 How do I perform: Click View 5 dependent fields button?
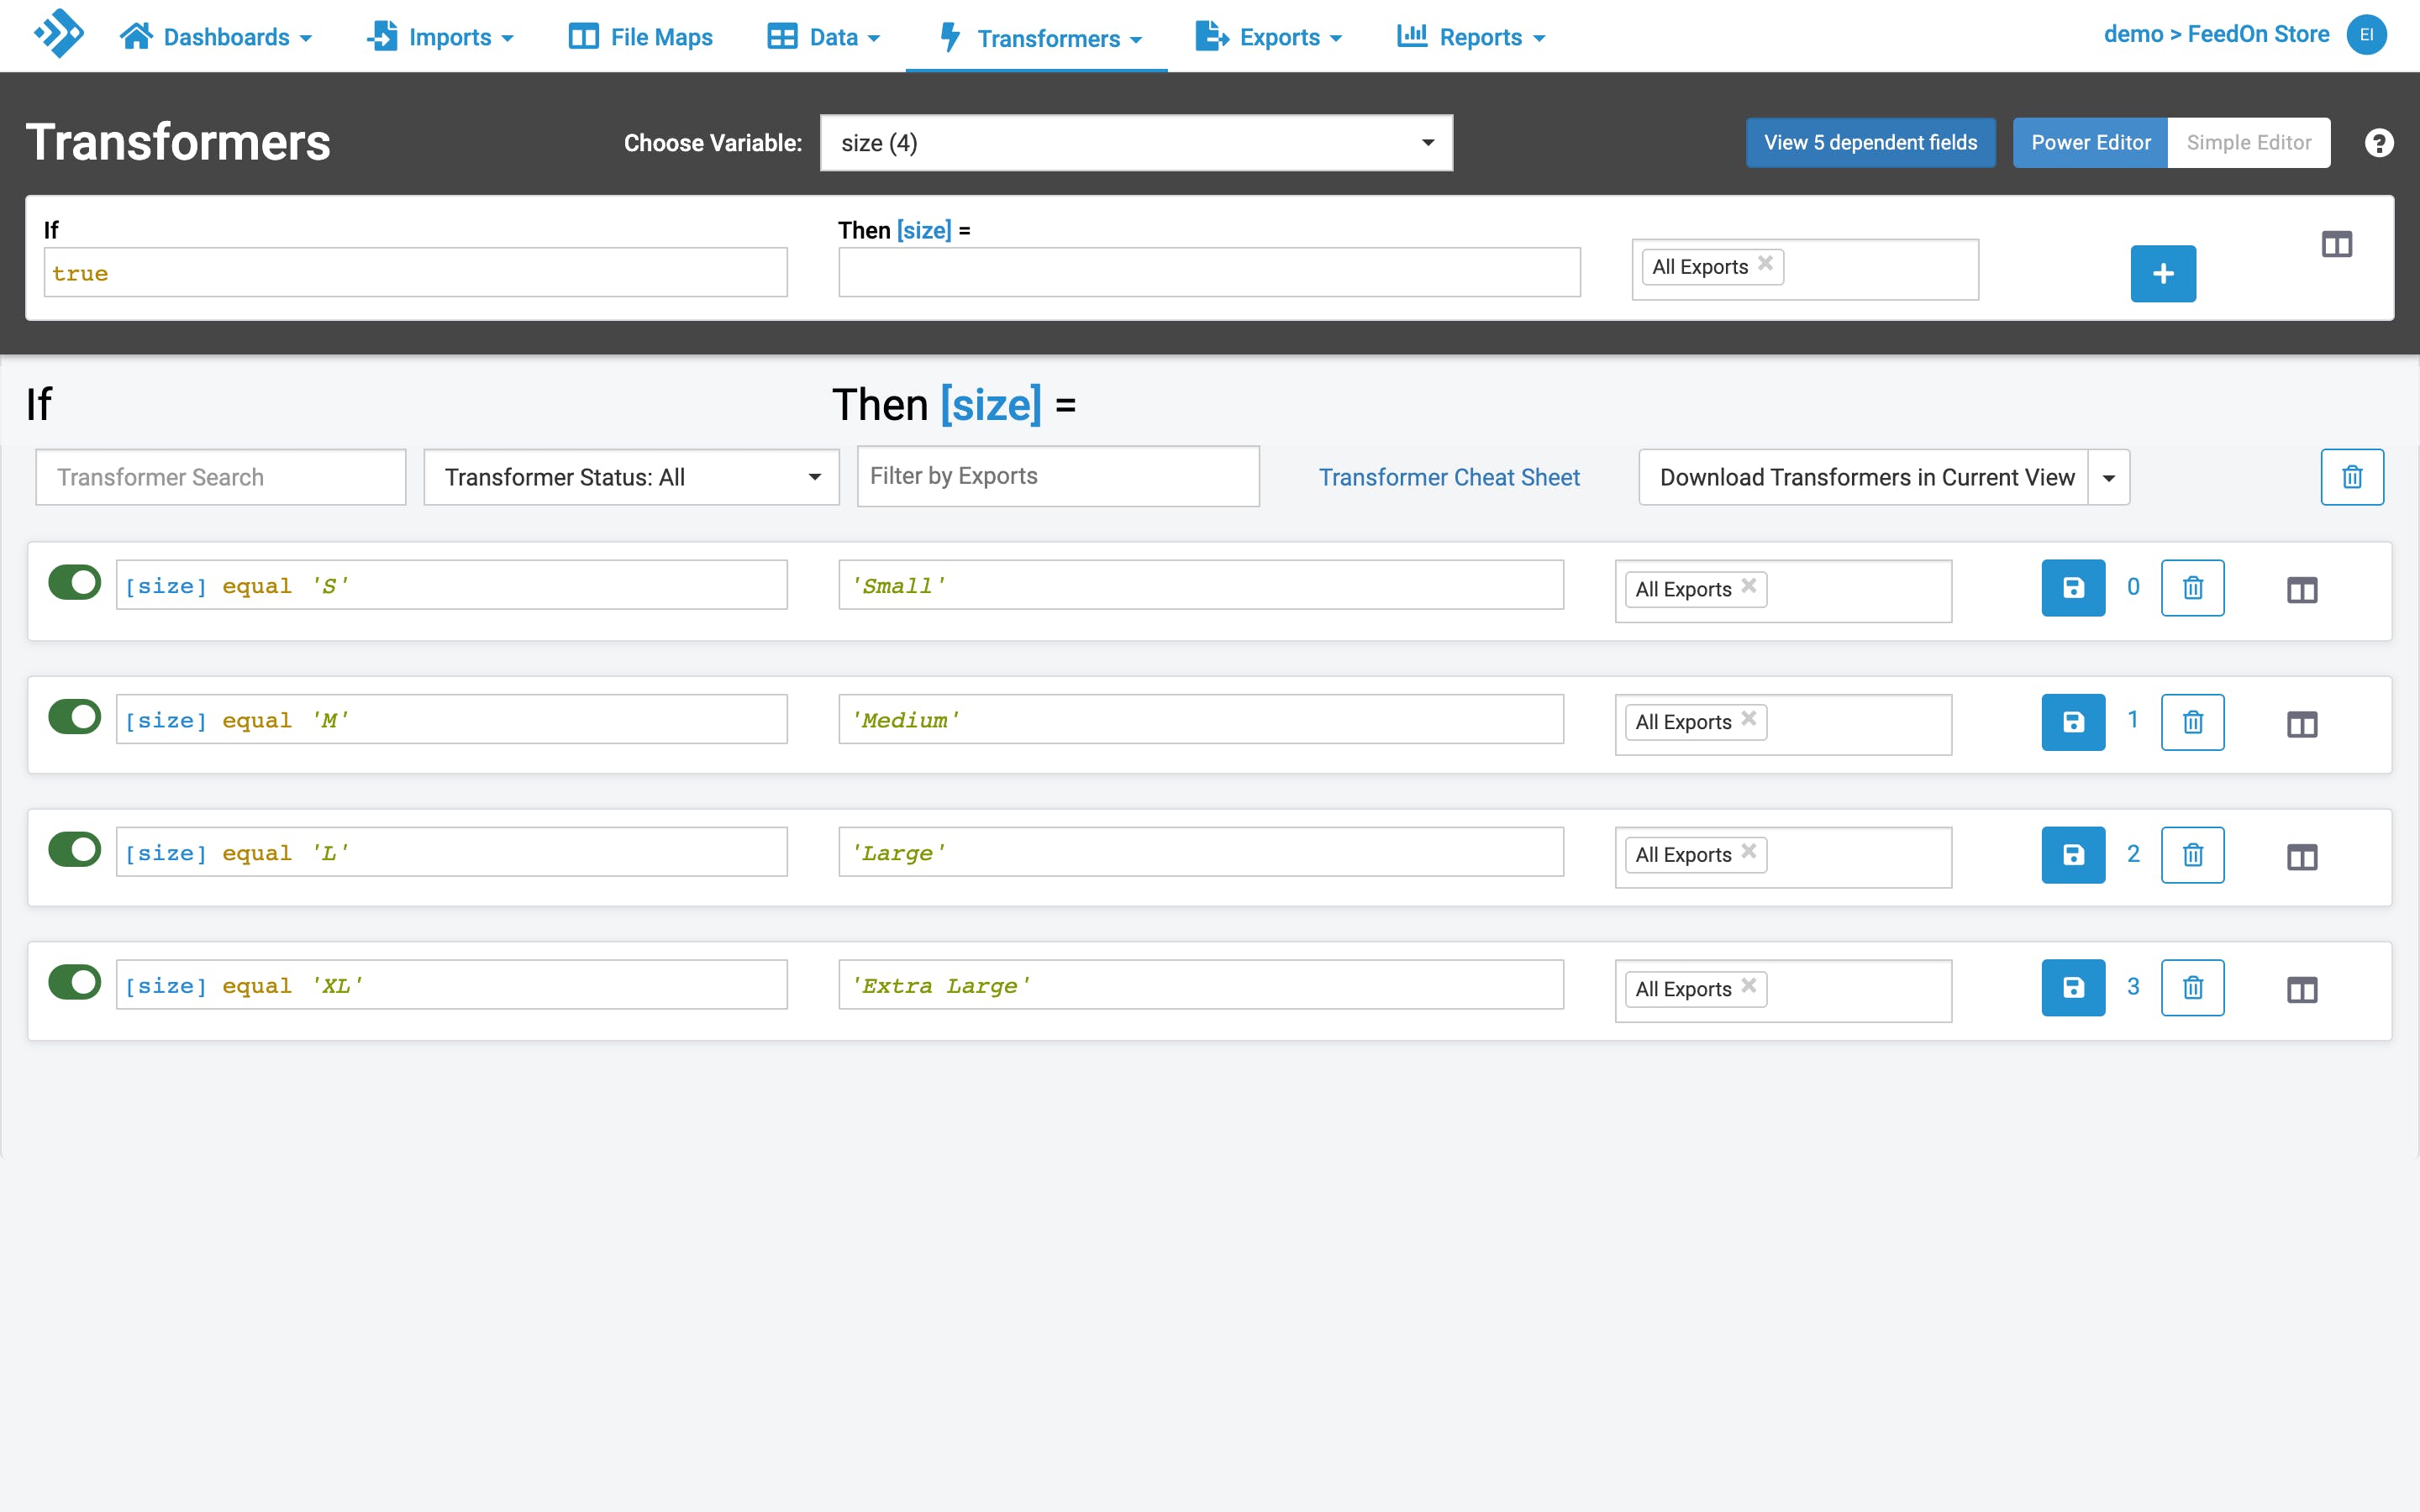tap(1869, 143)
